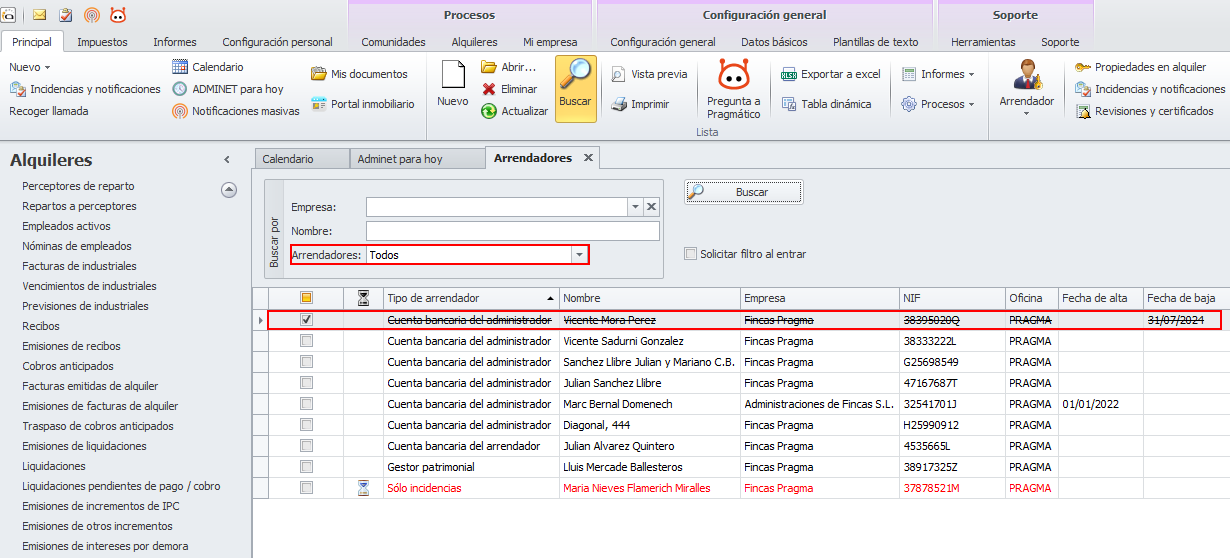
Task: Check the Lluis Mercade Ballesteros row checkbox
Action: point(306,467)
